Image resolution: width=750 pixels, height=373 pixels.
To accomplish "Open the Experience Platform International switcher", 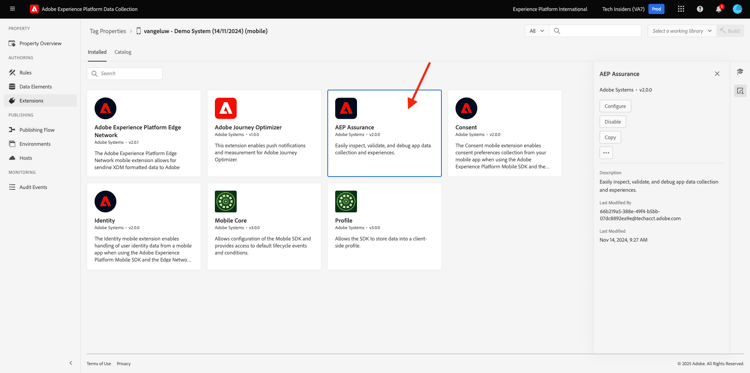I will (550, 9).
